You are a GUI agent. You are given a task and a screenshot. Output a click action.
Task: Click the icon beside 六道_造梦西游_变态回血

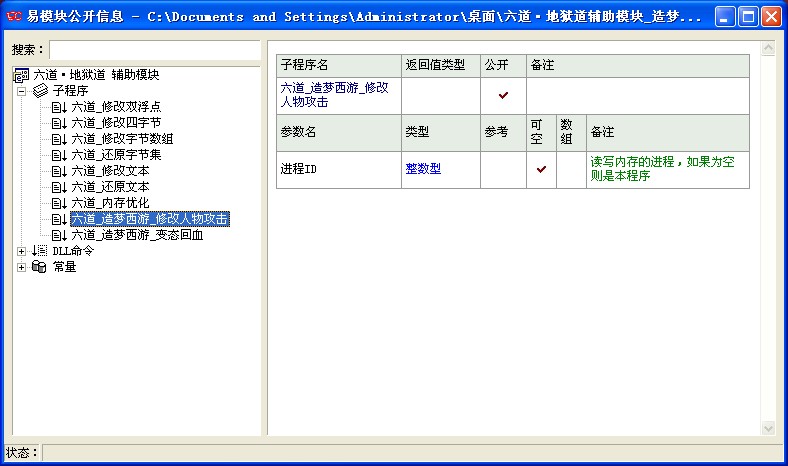coord(59,235)
